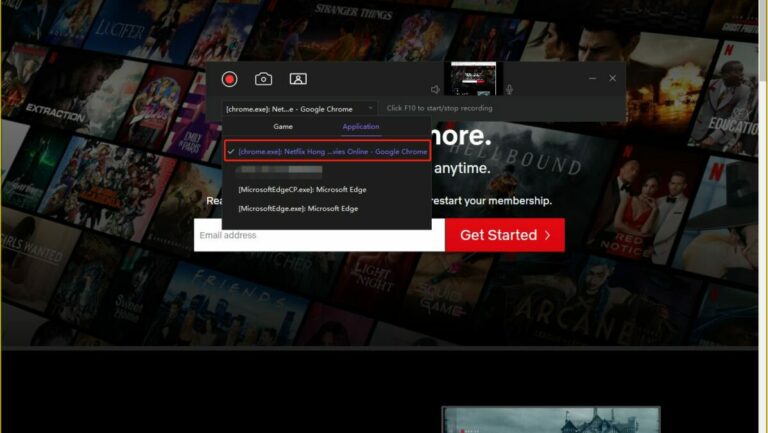Take a screenshot with the camera icon

pyautogui.click(x=263, y=79)
